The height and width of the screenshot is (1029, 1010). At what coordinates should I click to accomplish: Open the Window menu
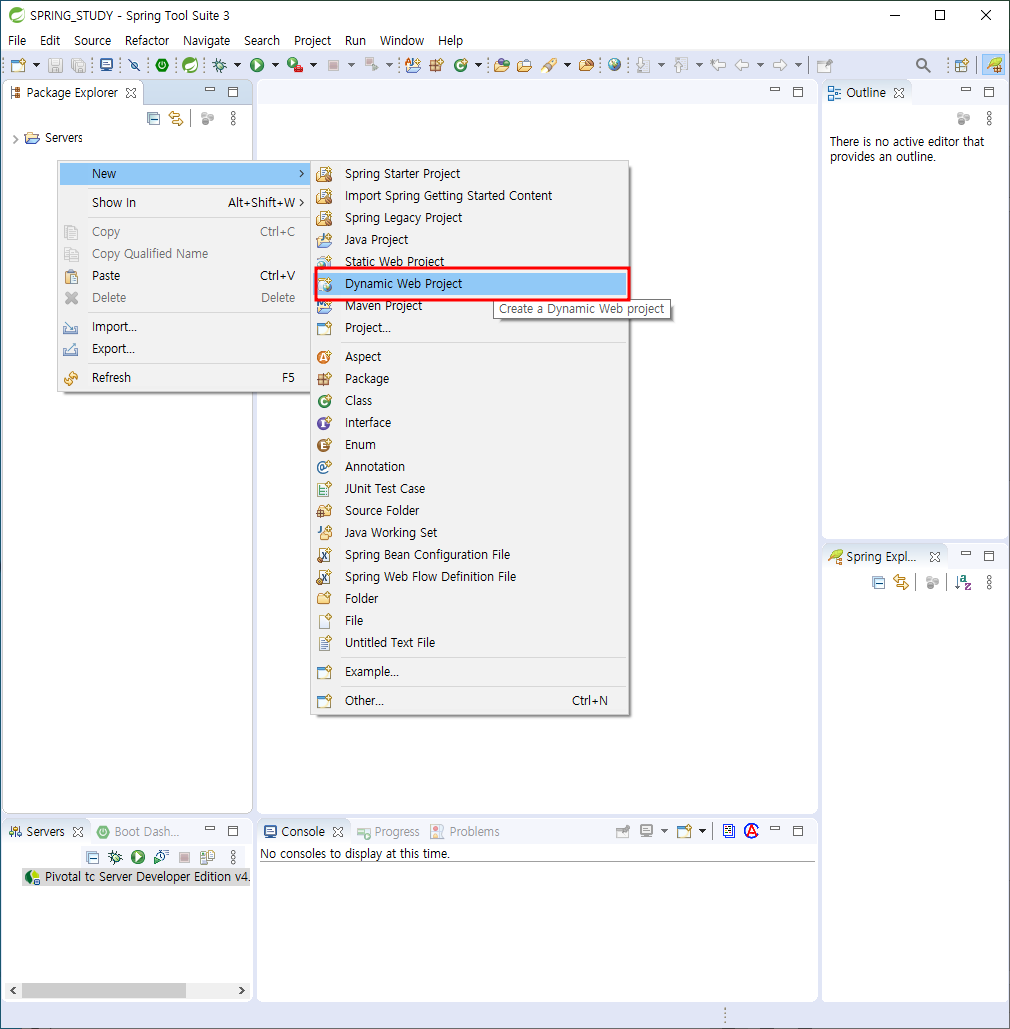(x=402, y=41)
